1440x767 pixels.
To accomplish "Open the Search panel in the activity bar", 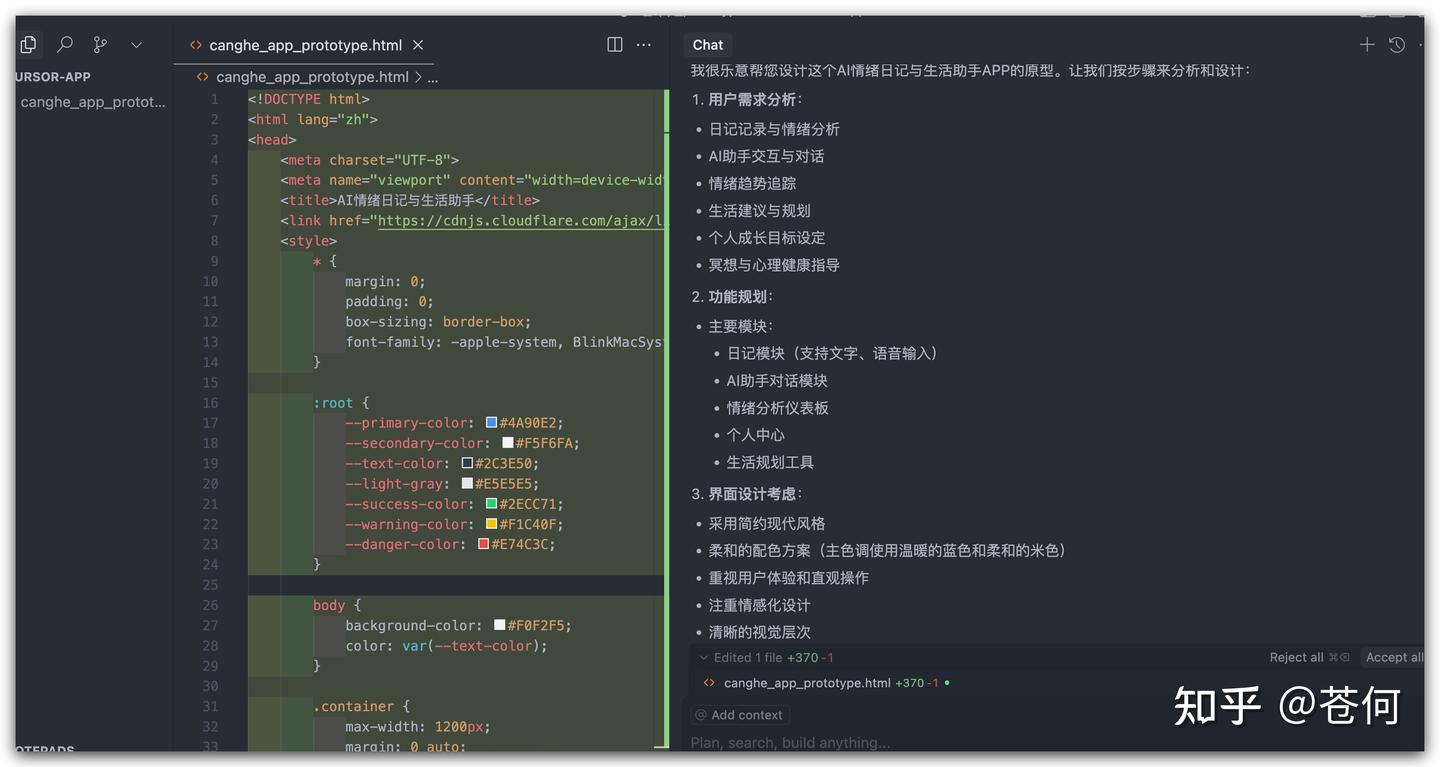I will point(64,44).
